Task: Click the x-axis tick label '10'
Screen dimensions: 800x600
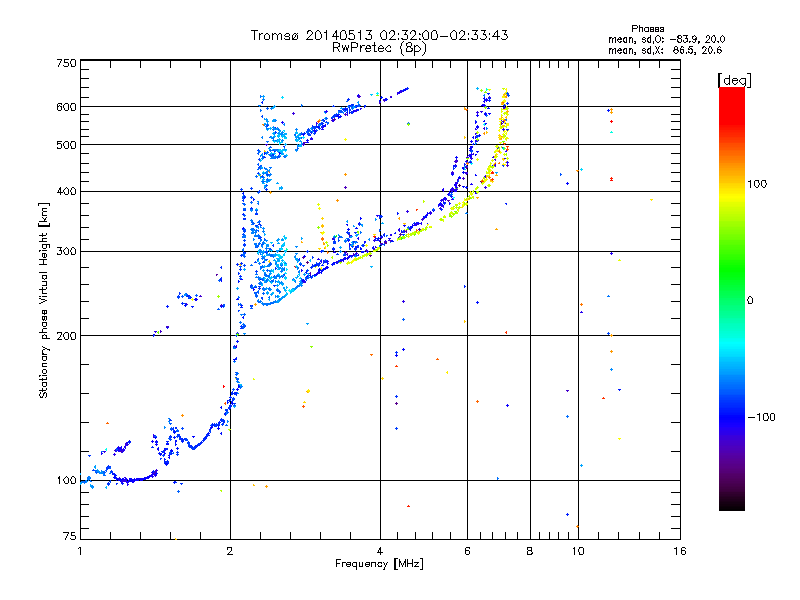Action: tap(578, 551)
